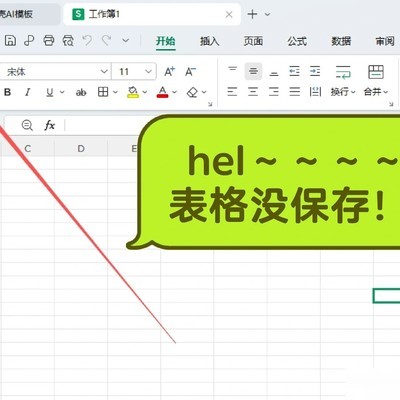Toggle vertical middle alignment
The height and width of the screenshot is (400, 400).
pyautogui.click(x=253, y=71)
